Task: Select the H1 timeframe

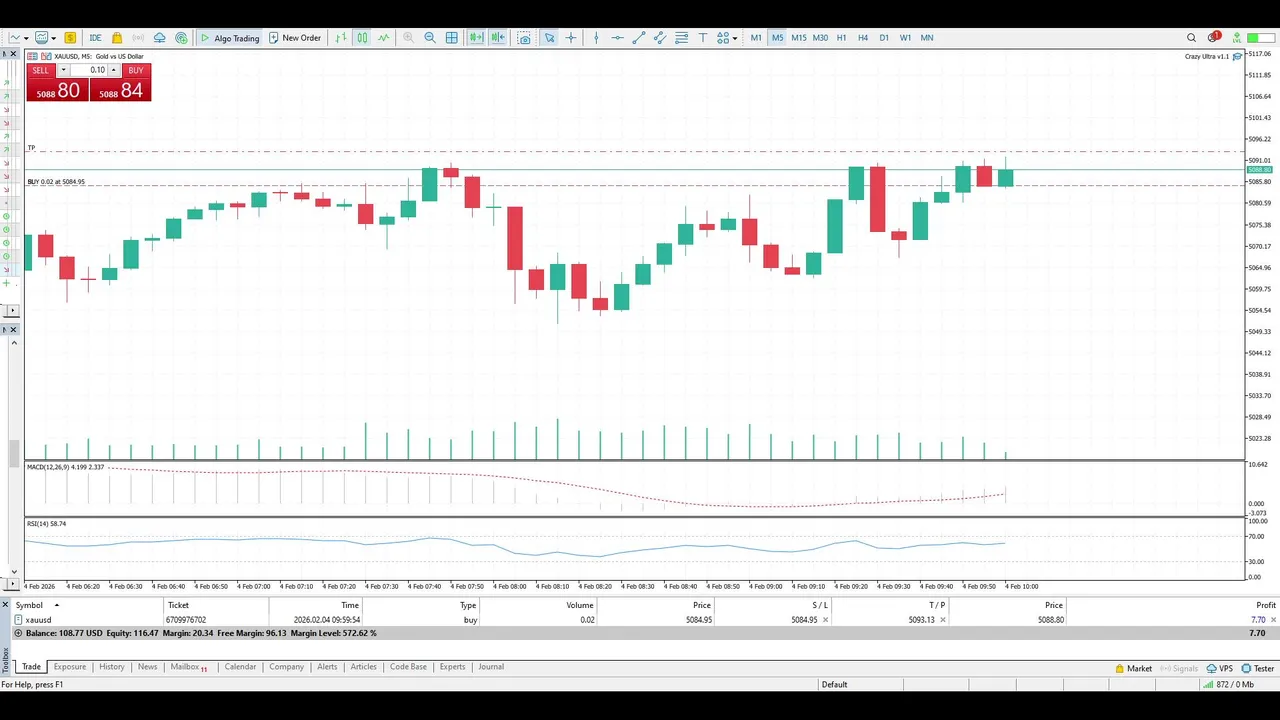Action: click(x=841, y=38)
